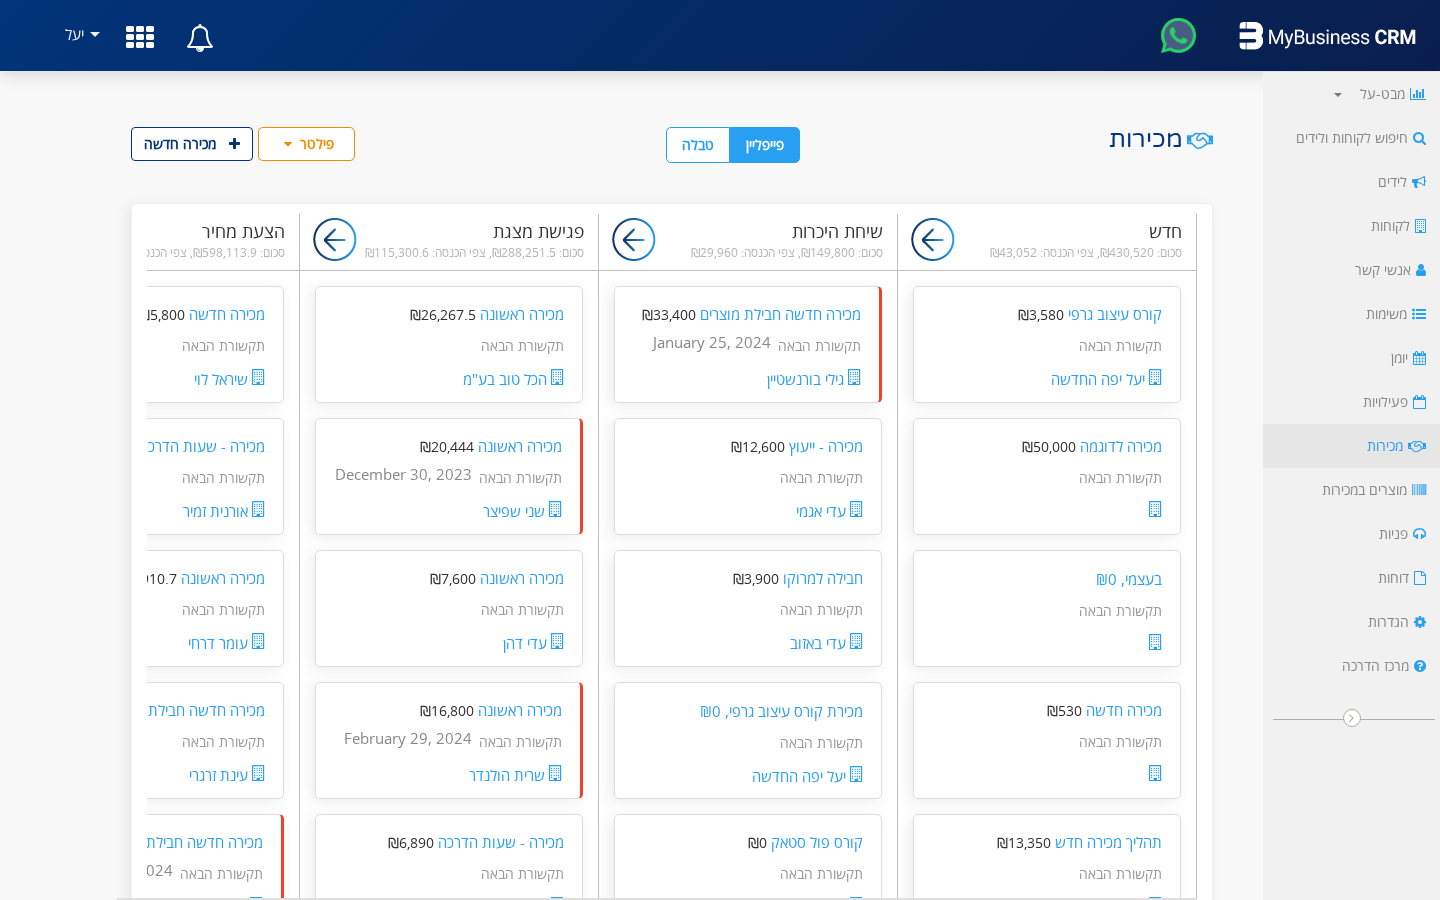Viewport: 1440px width, 900px height.
Task: Open the פילטר dropdown
Action: click(306, 144)
